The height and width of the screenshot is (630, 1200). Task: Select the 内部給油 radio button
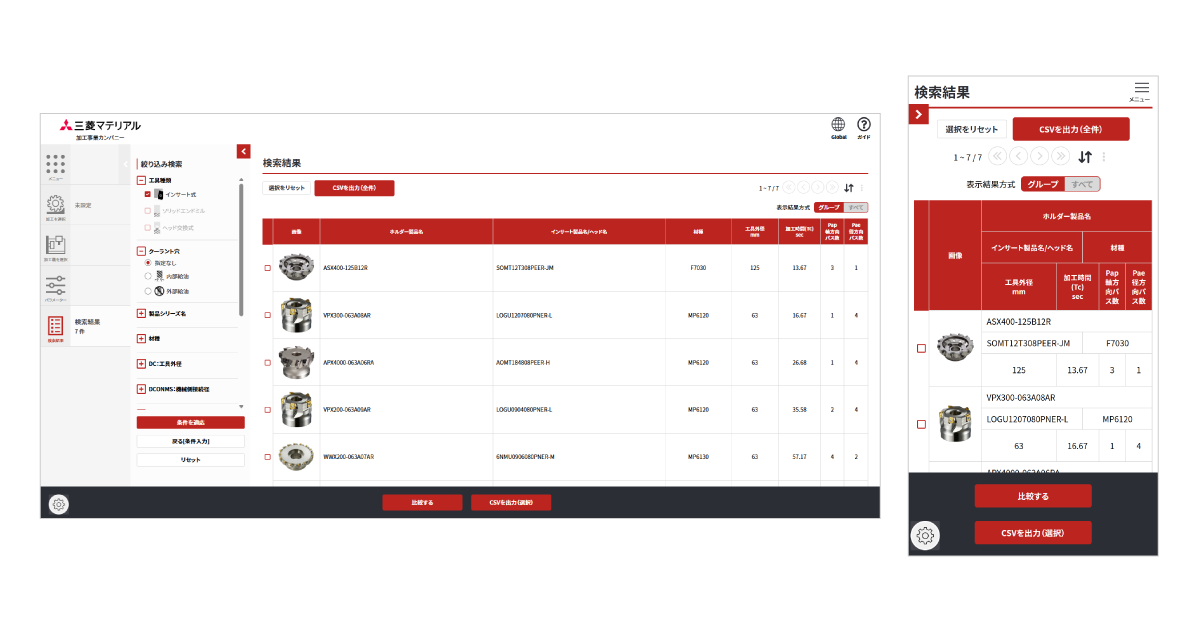coord(148,276)
